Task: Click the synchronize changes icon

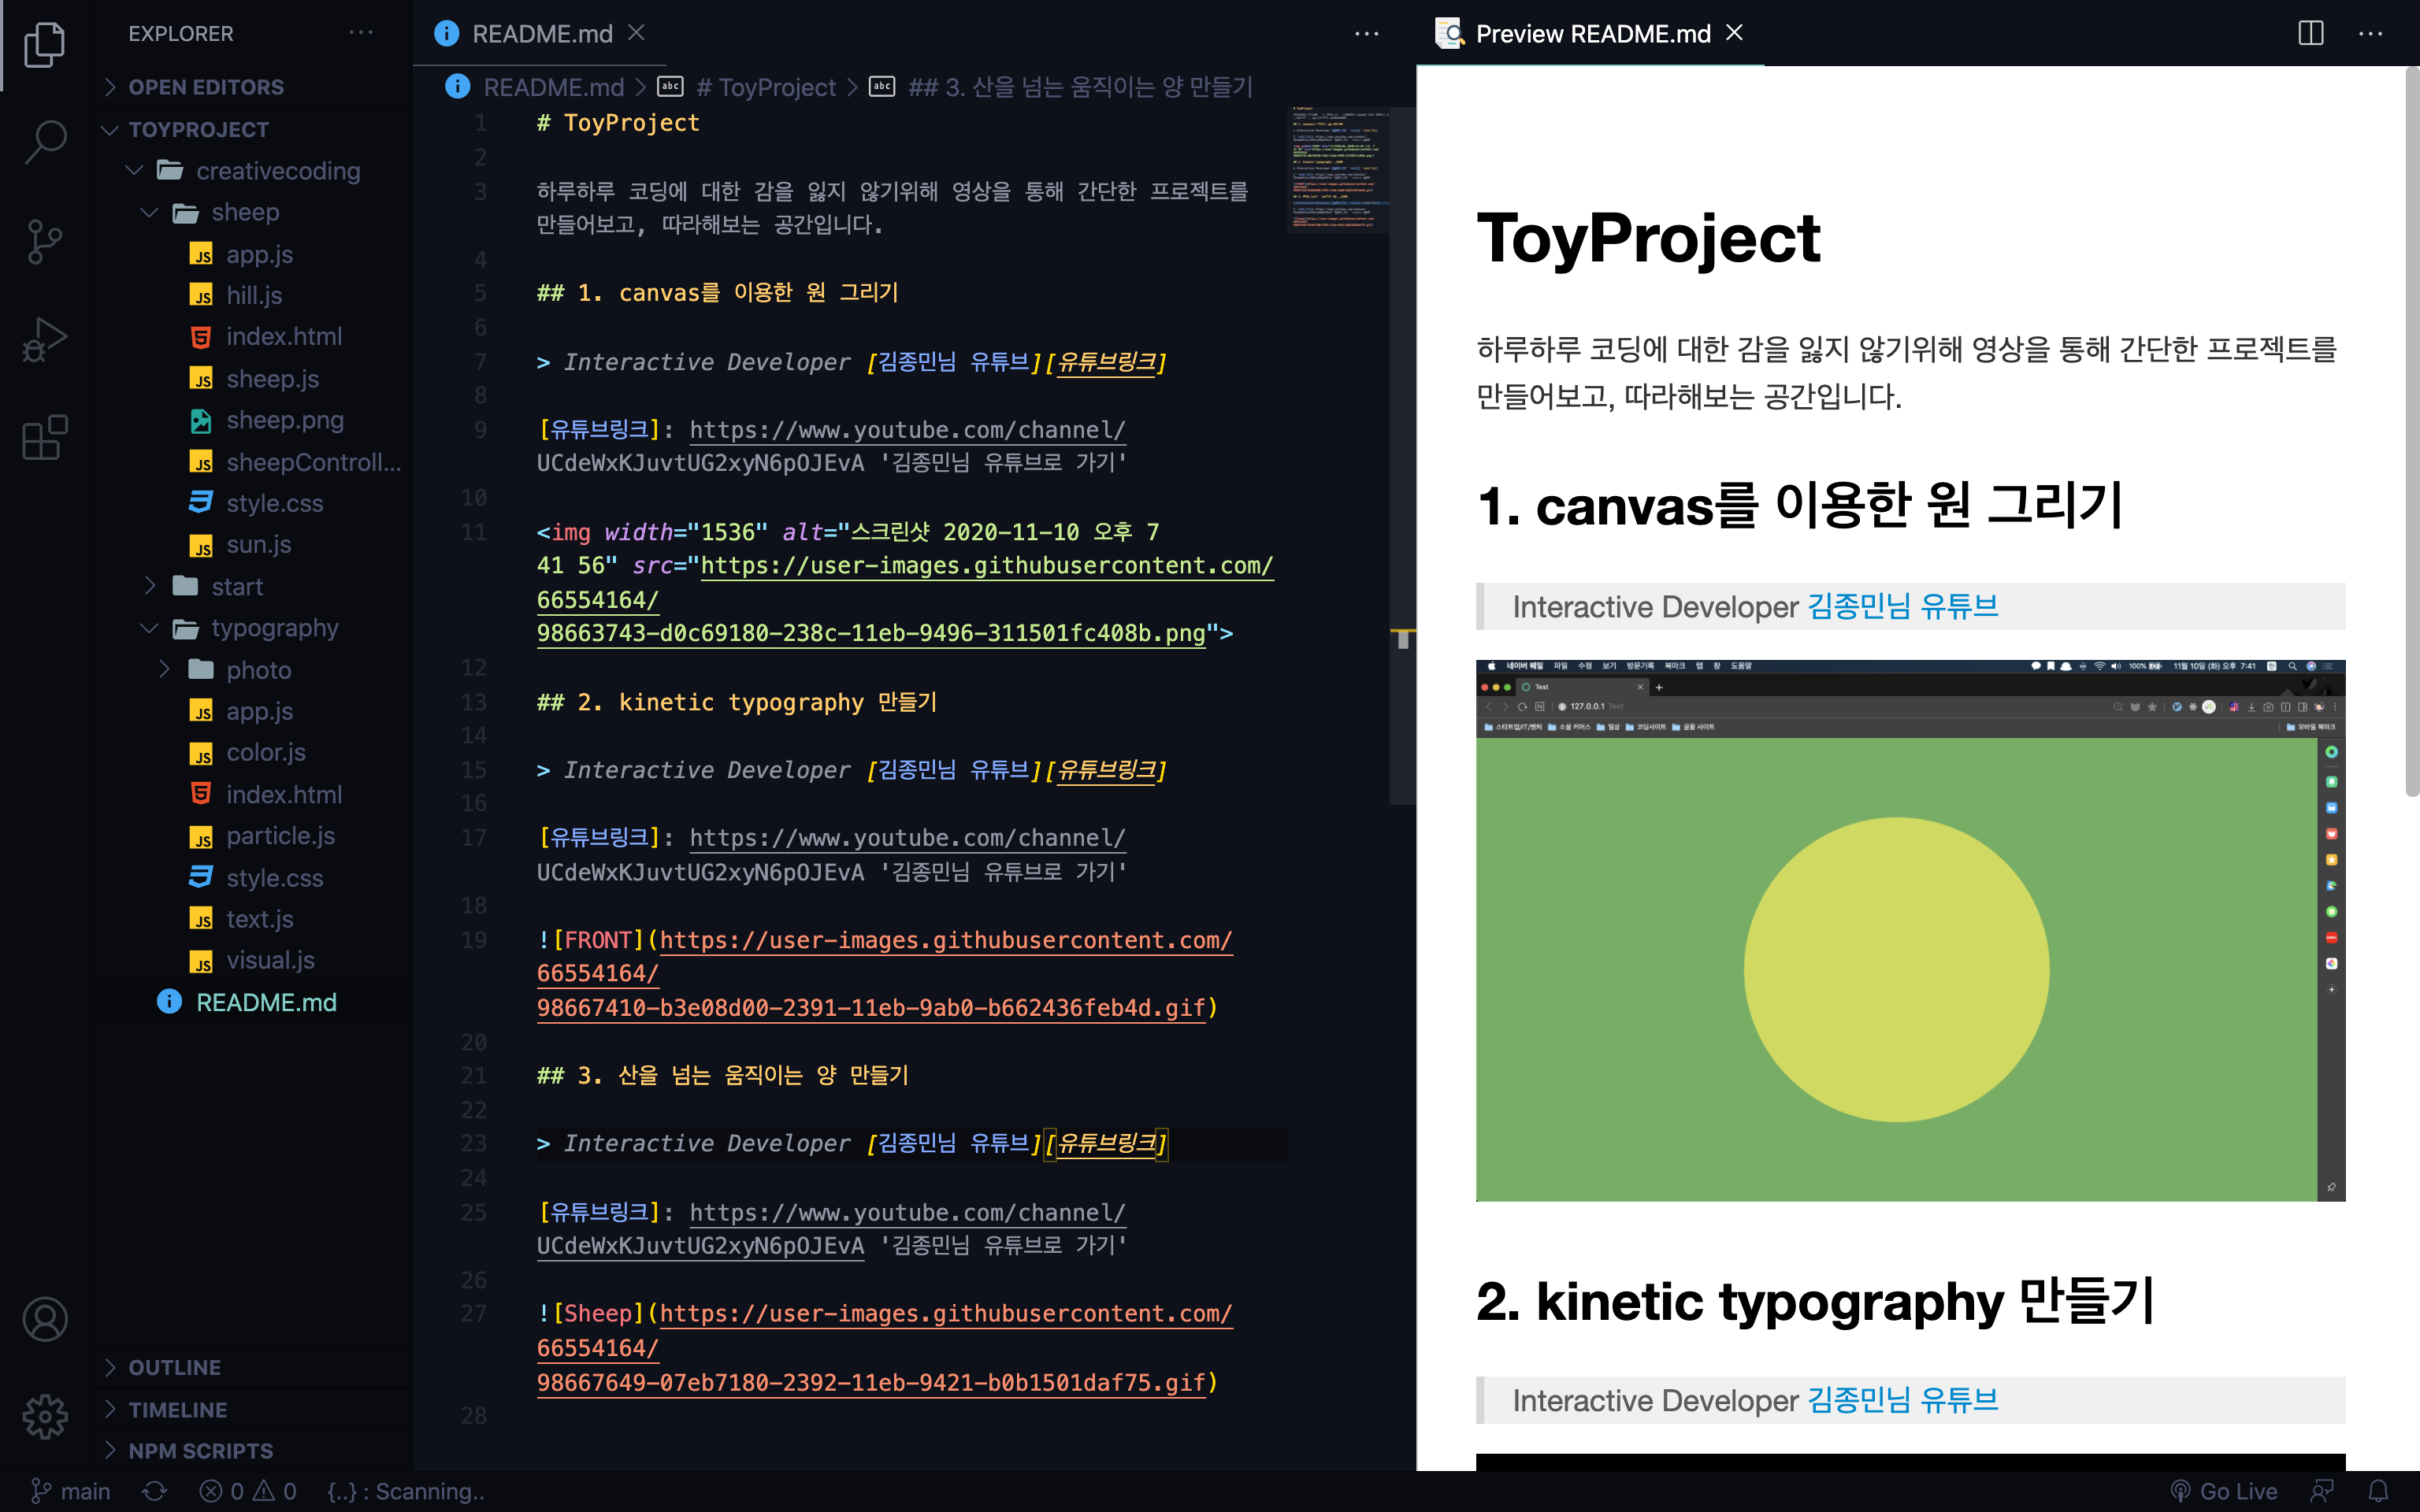Action: click(154, 1491)
